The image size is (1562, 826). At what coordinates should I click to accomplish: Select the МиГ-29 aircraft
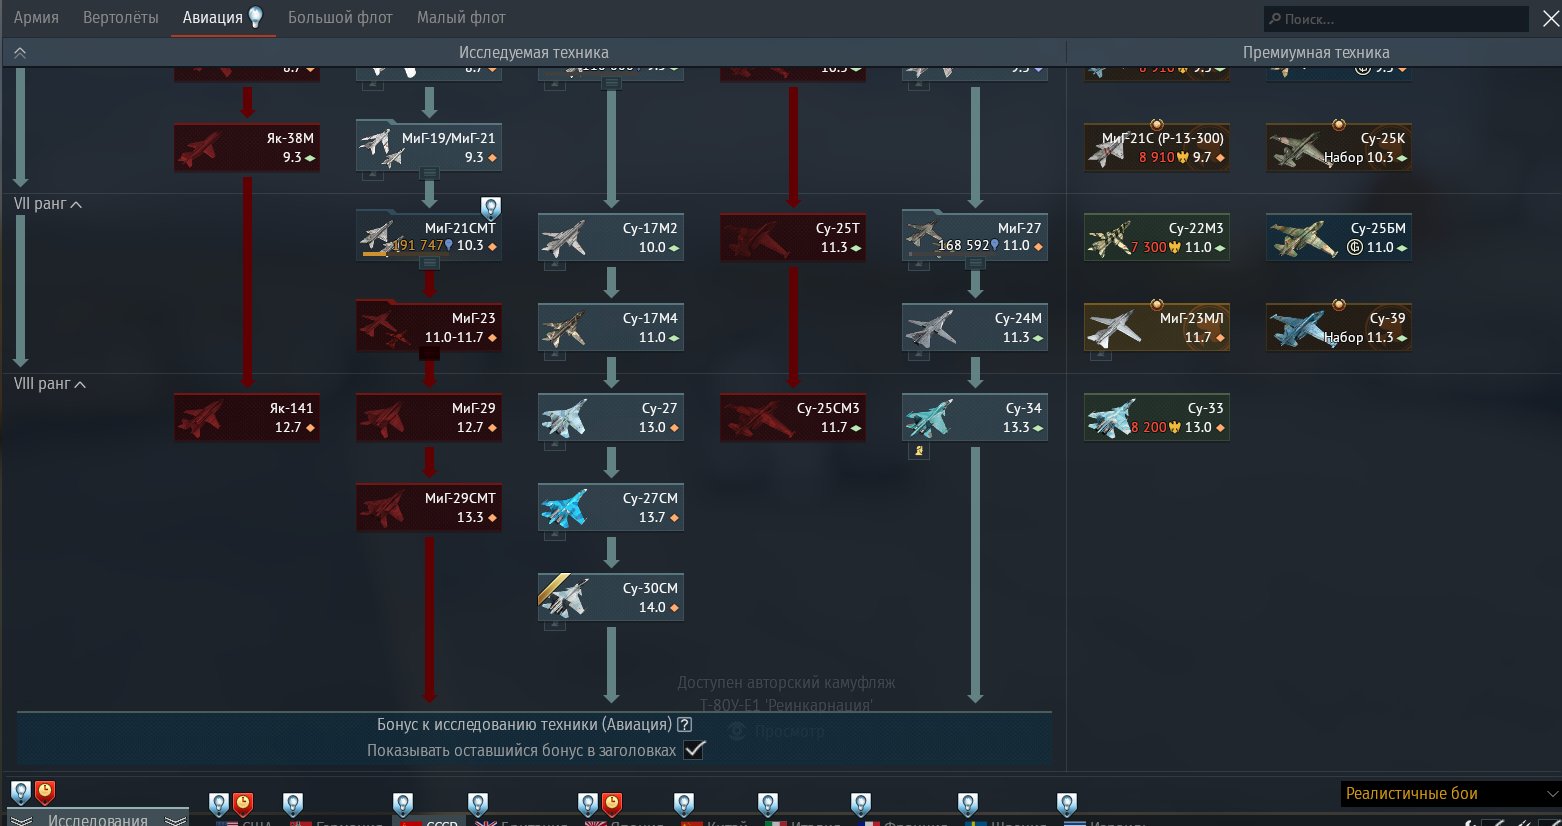(429, 417)
